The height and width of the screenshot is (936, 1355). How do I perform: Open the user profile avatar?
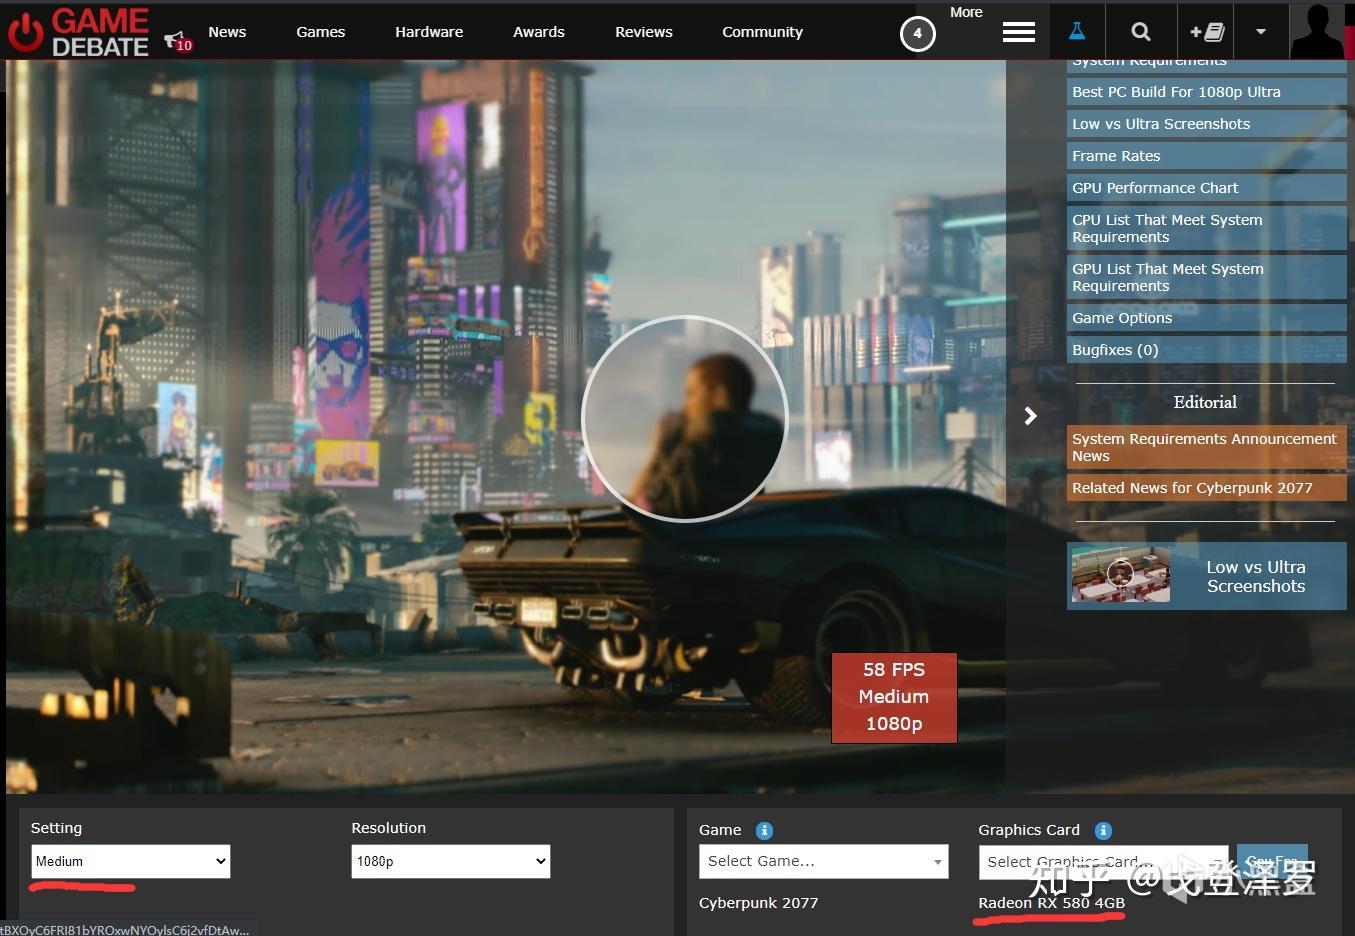click(1317, 32)
